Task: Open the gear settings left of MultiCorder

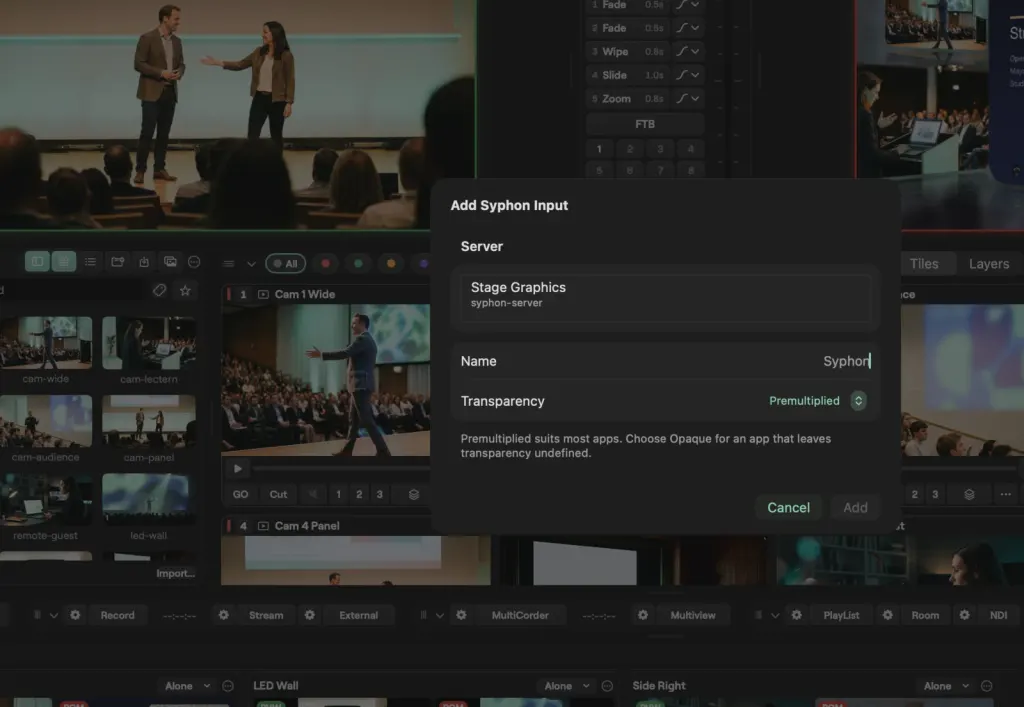Action: tap(461, 615)
